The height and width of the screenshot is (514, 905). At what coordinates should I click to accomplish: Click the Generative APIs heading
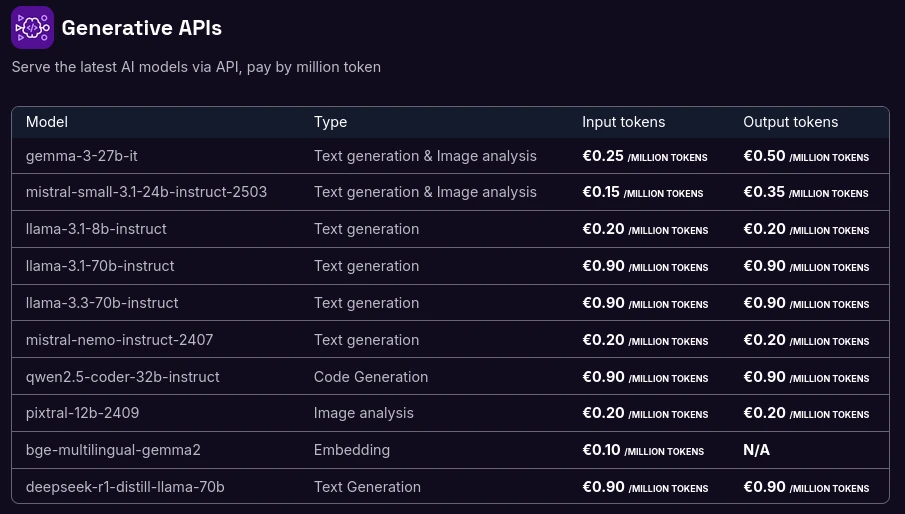tap(141, 28)
